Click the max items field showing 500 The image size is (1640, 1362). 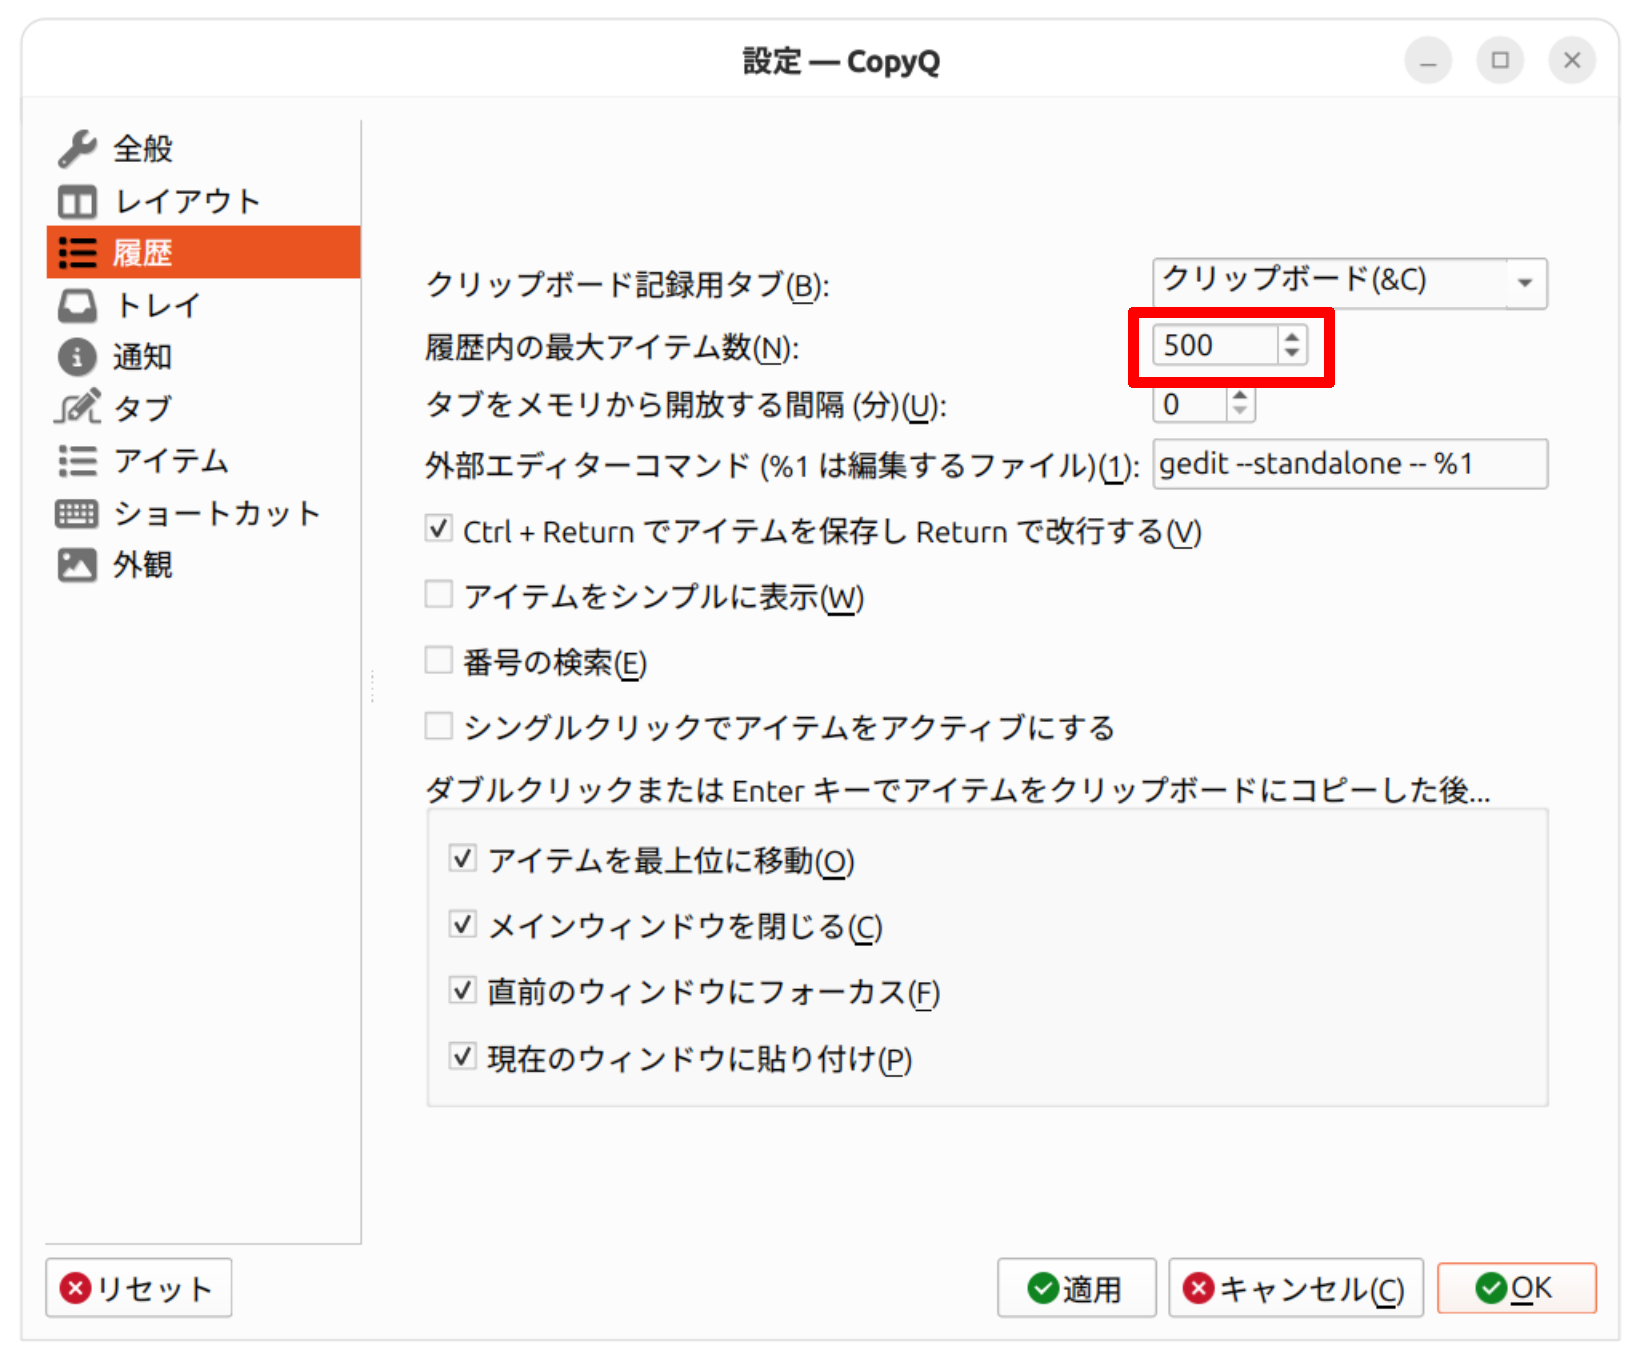(x=1215, y=345)
